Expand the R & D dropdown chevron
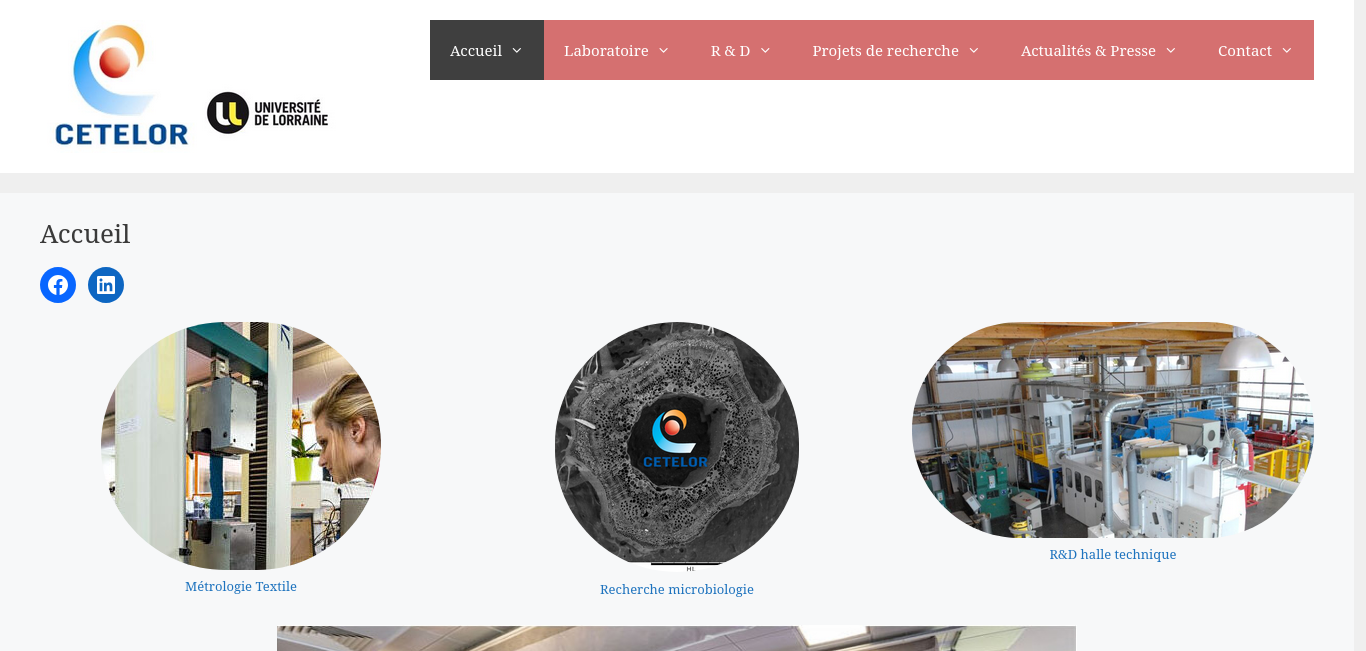1366x651 pixels. [765, 50]
